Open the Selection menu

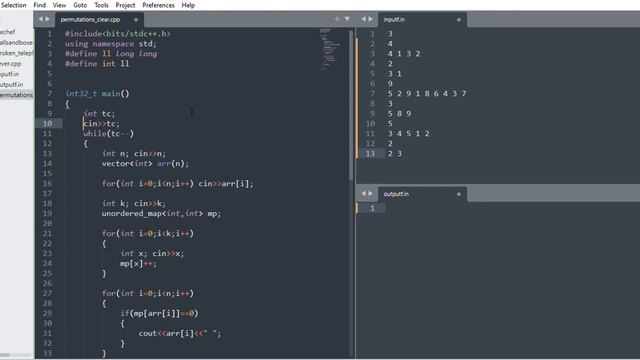click(x=13, y=5)
